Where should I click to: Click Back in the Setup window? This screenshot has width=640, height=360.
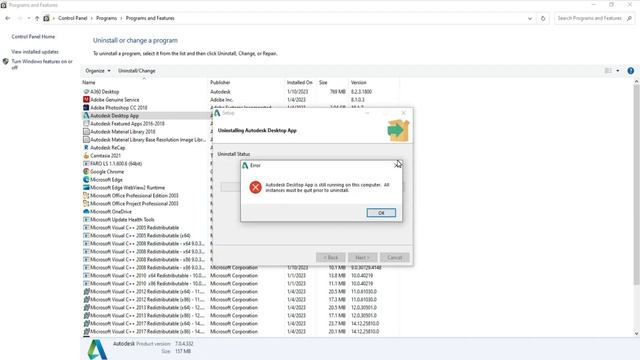(x=331, y=258)
